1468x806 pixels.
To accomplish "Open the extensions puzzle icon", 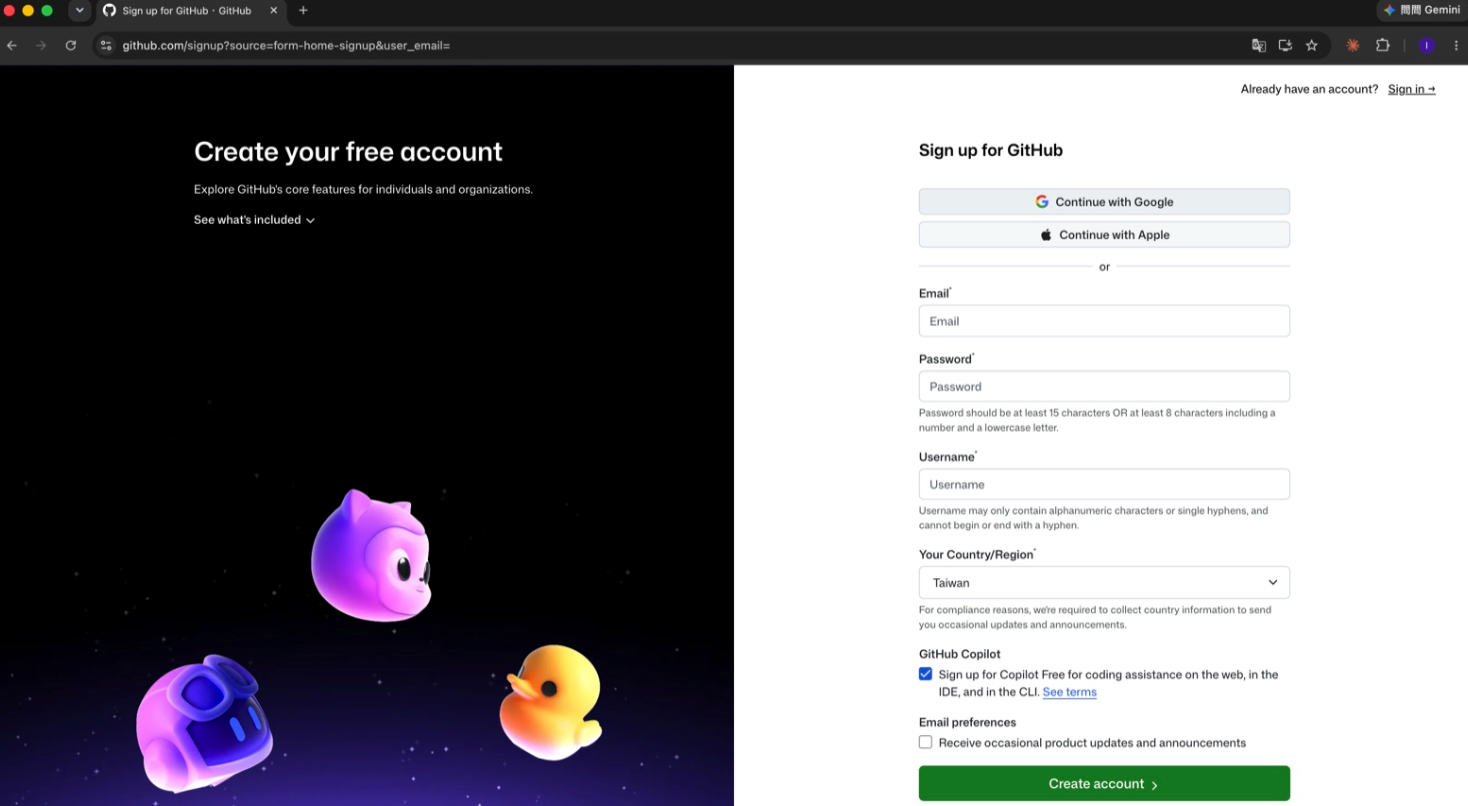I will pyautogui.click(x=1383, y=45).
